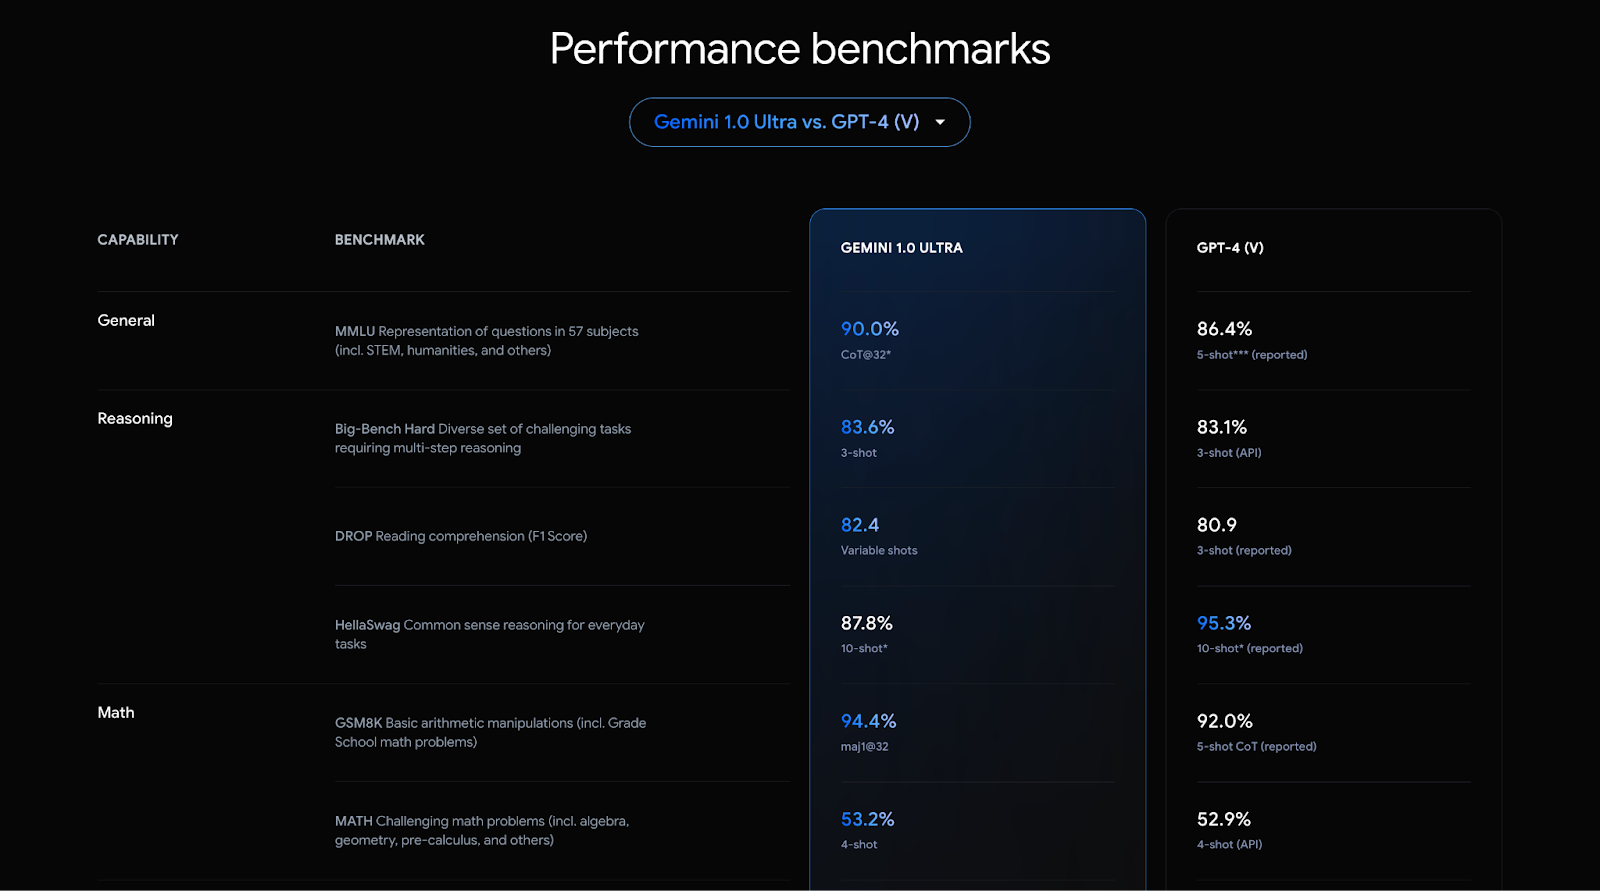1600x891 pixels.
Task: Click the HellaSwag benchmark description
Action: pyautogui.click(x=489, y=634)
